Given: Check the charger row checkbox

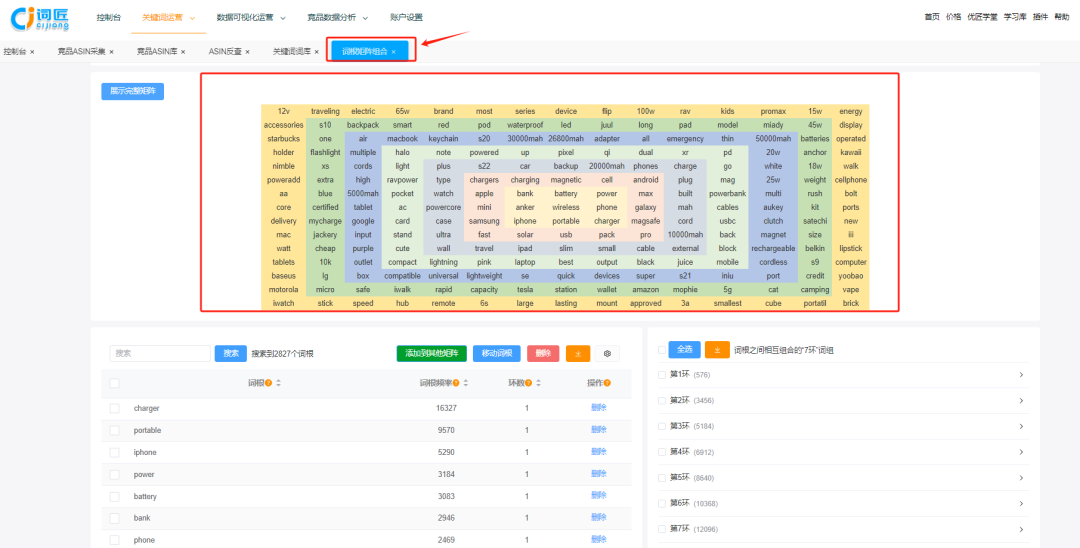Looking at the screenshot, I should [x=114, y=408].
